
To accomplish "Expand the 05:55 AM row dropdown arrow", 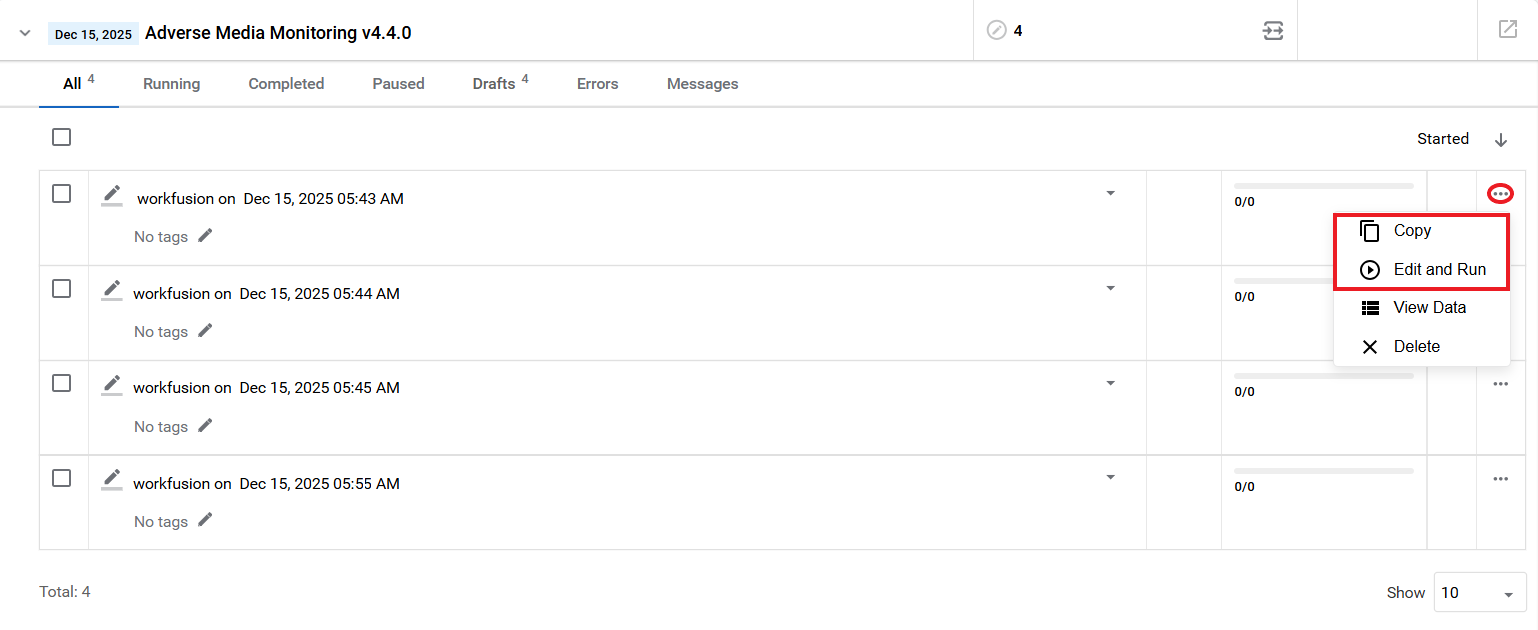I will click(1110, 478).
